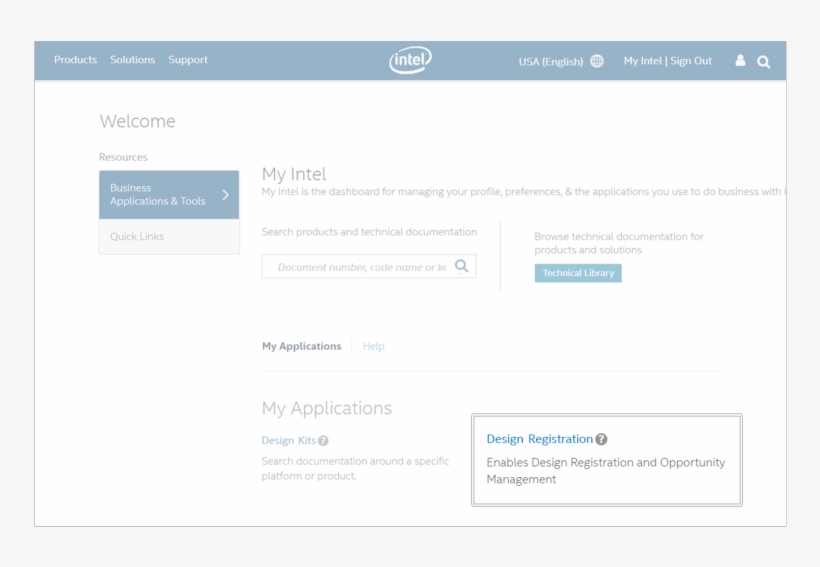Open the Products menu
This screenshot has width=820, height=567.
[75, 60]
